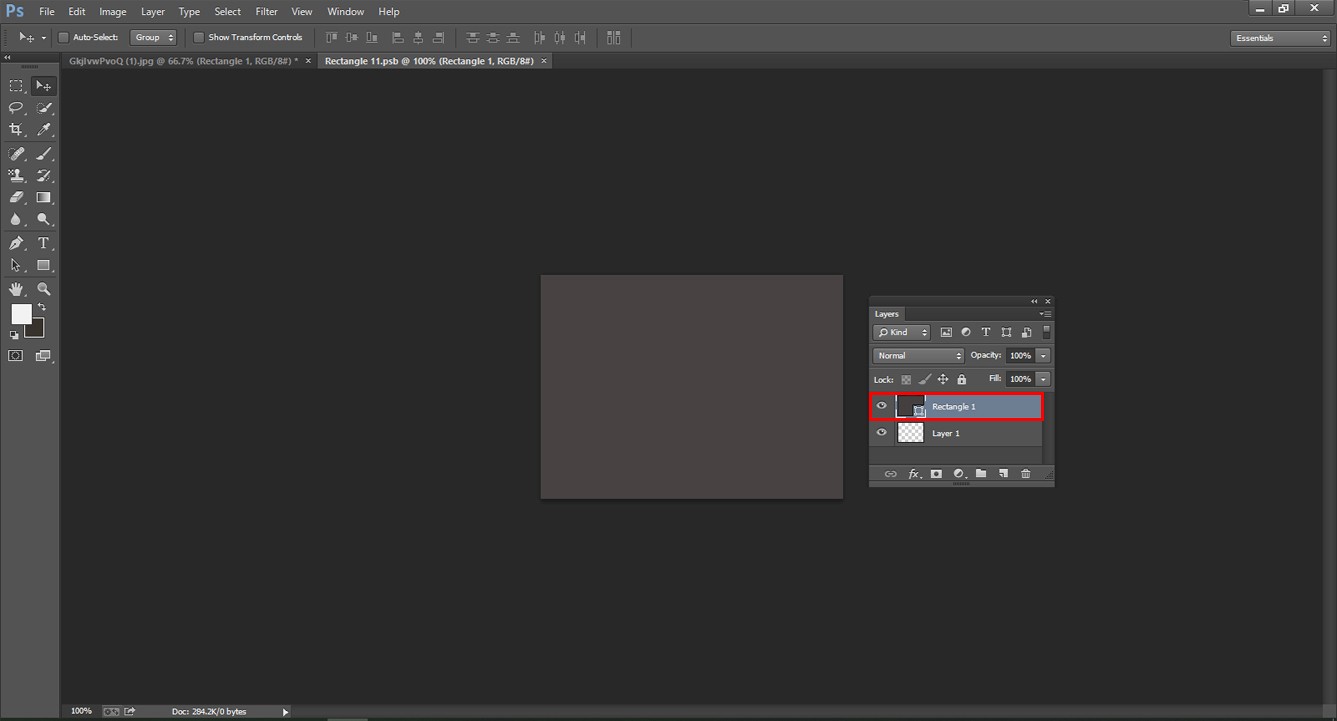This screenshot has height=721, width=1337.
Task: Click the foreground color swatch
Action: click(x=21, y=315)
